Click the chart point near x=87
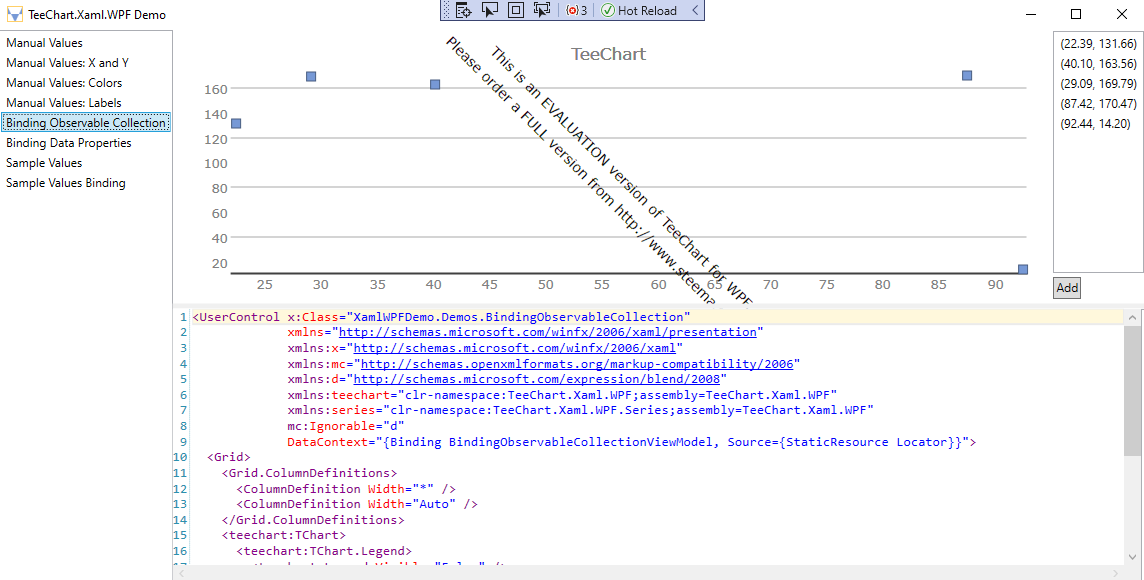The width and height of the screenshot is (1144, 580). [x=967, y=75]
